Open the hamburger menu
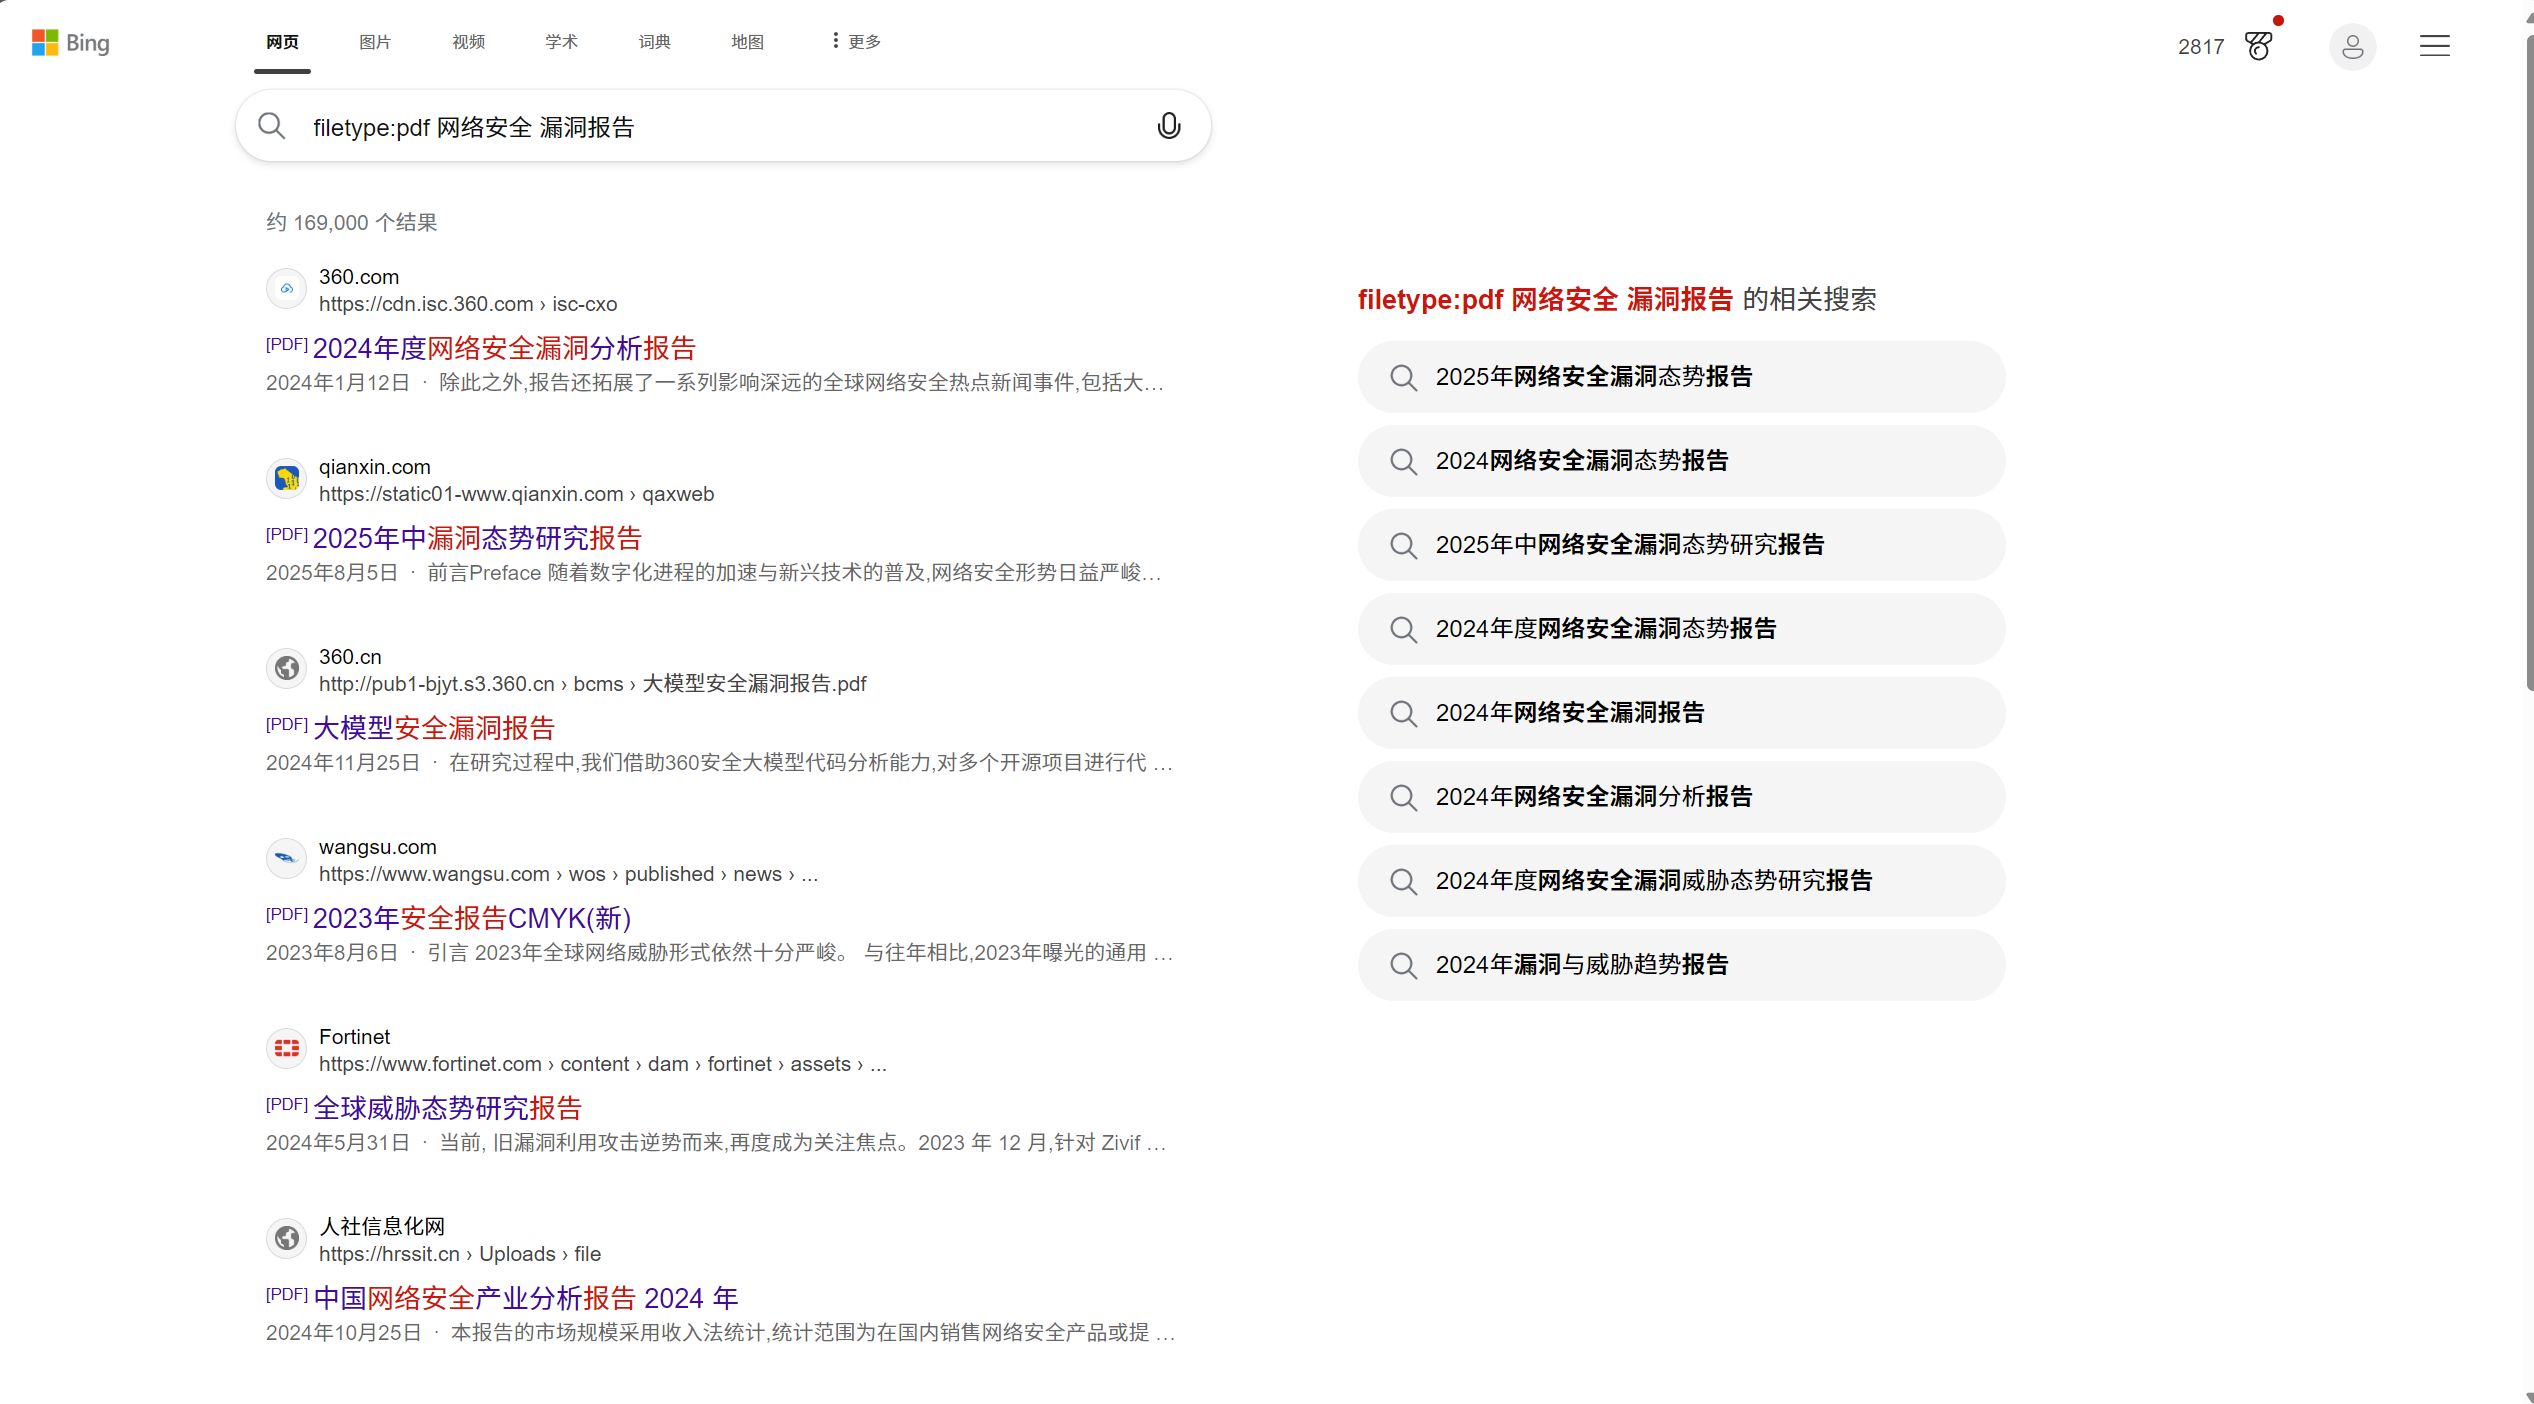The image size is (2534, 1404). coord(2435,46)
